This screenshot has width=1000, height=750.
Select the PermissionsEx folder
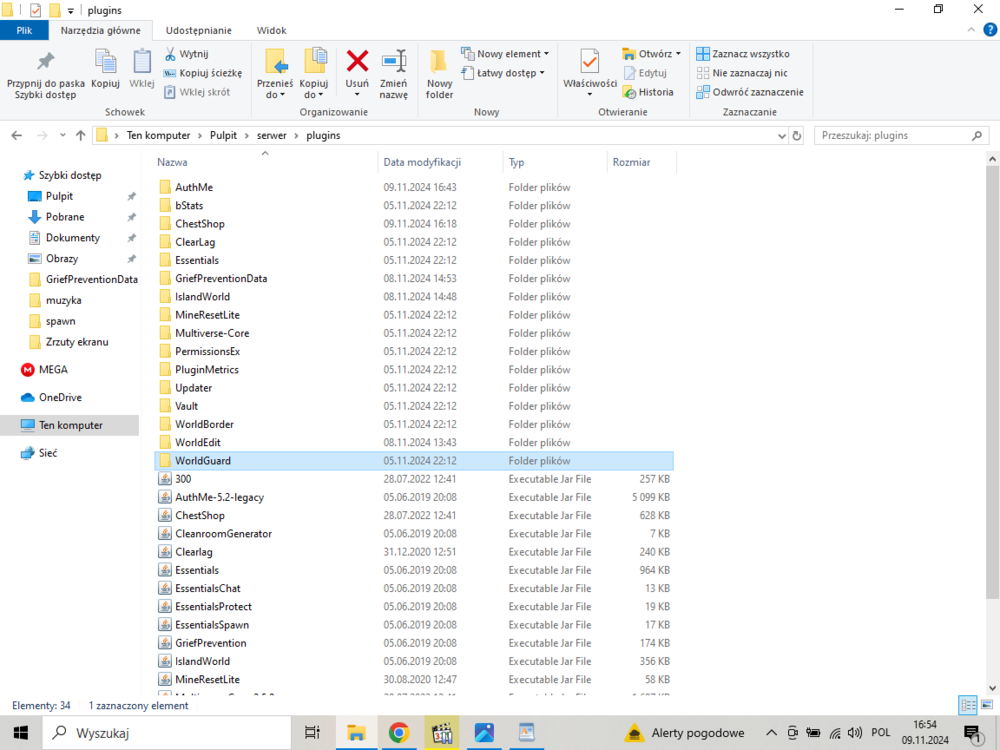pyautogui.click(x=207, y=351)
